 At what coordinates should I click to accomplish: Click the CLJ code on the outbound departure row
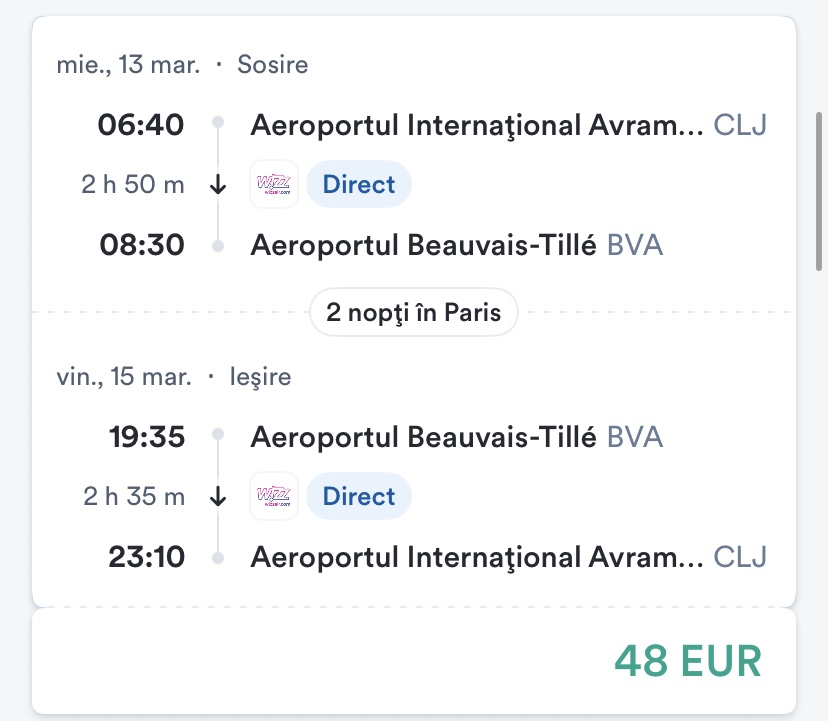click(x=741, y=125)
